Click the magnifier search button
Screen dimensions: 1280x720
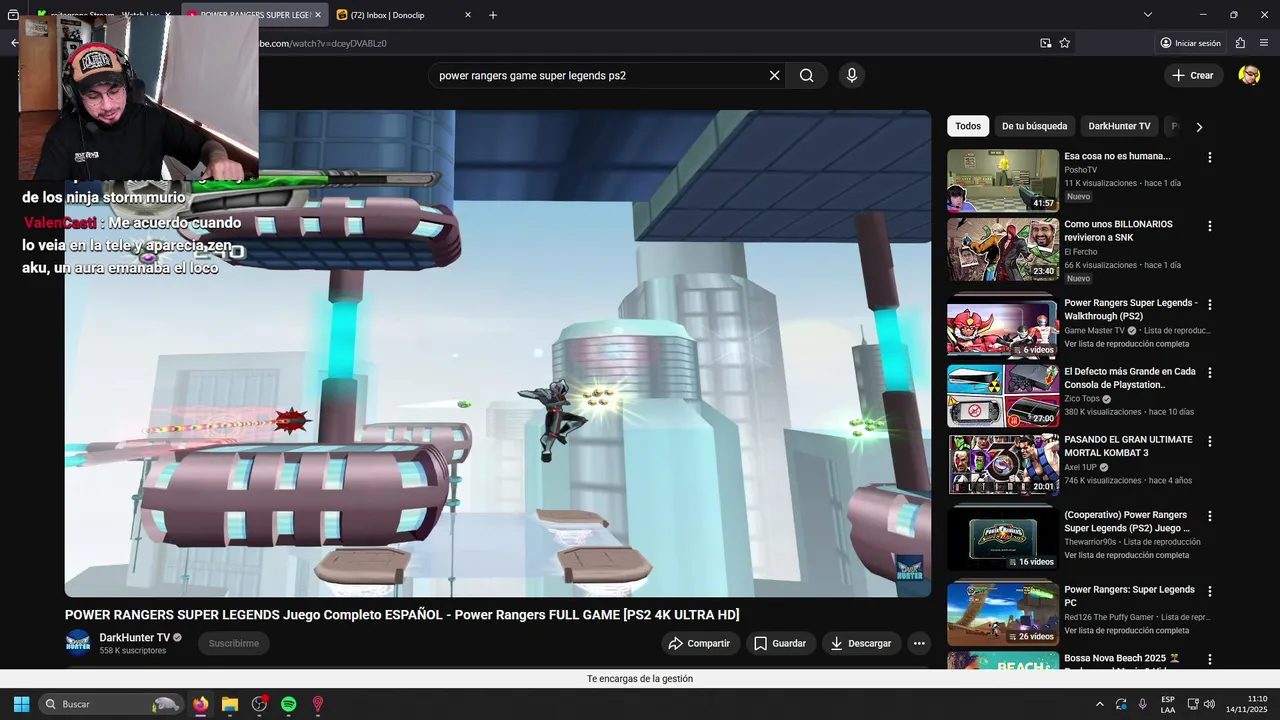click(x=806, y=75)
